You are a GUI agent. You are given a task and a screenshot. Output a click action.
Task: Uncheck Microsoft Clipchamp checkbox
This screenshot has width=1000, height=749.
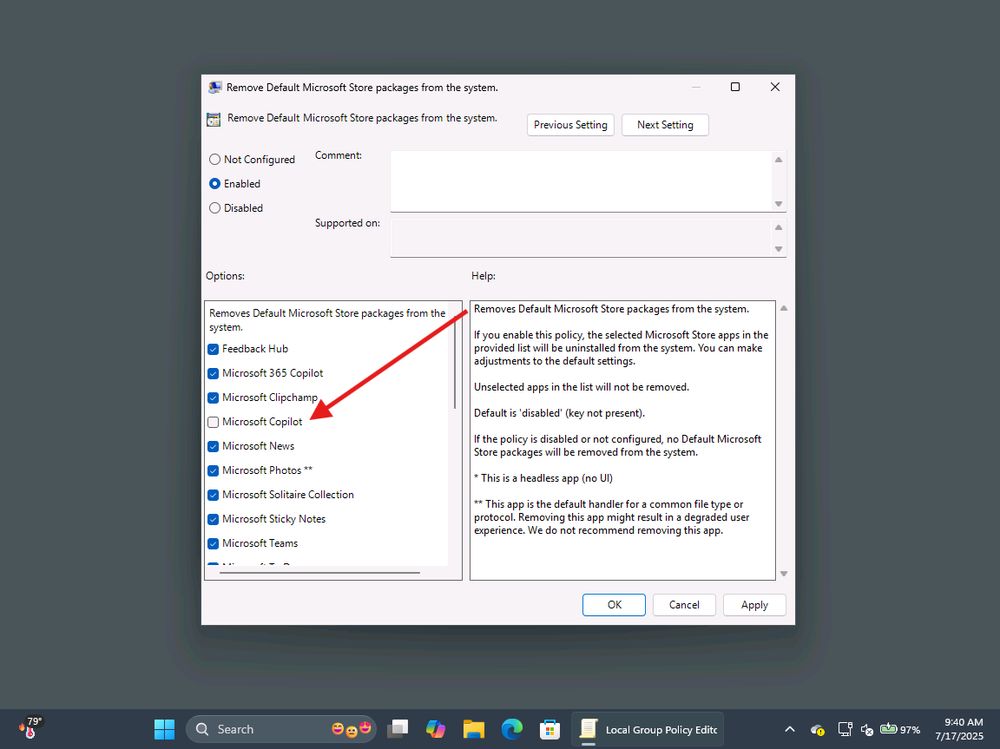tap(214, 397)
